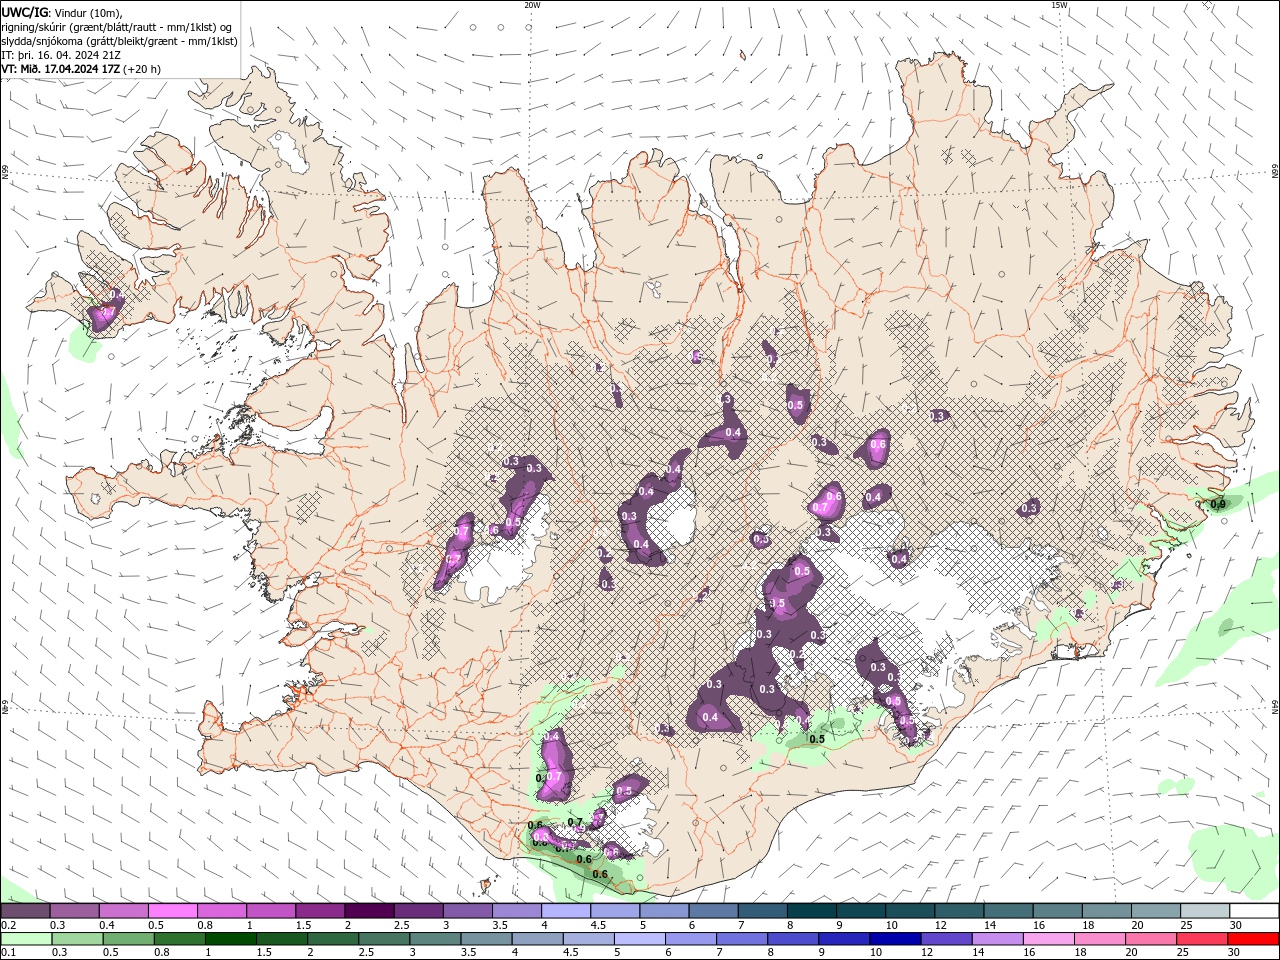Screen dimensions: 1280x960
Task: Select the dark teal swatch labeled 8 in top legend row
Action: [x=812, y=911]
